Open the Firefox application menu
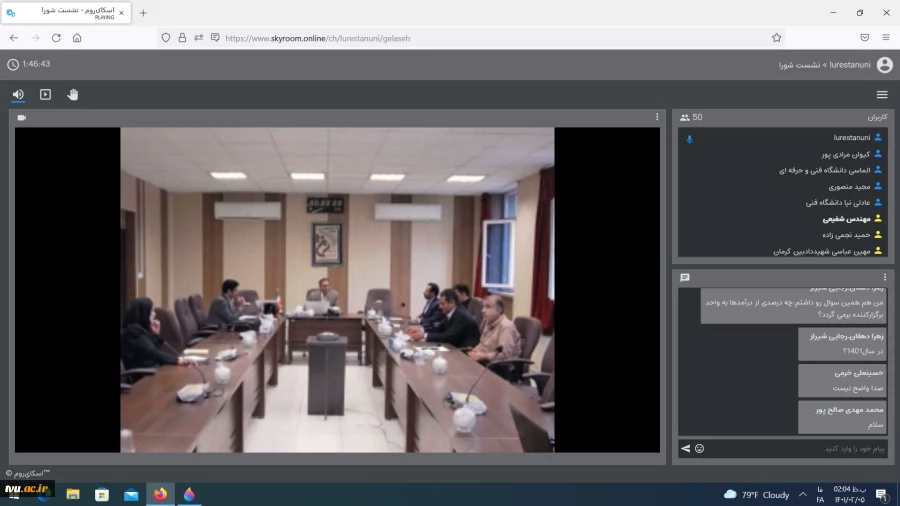900x506 pixels. 886,38
